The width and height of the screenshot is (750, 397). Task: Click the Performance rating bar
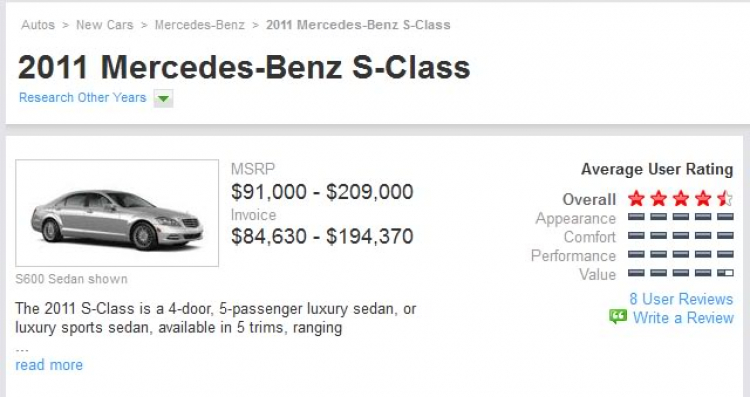(x=681, y=254)
